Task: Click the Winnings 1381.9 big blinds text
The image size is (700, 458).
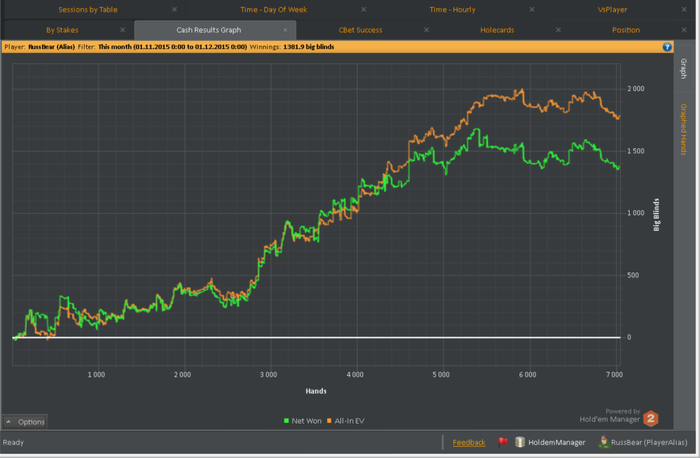Action: [292, 47]
